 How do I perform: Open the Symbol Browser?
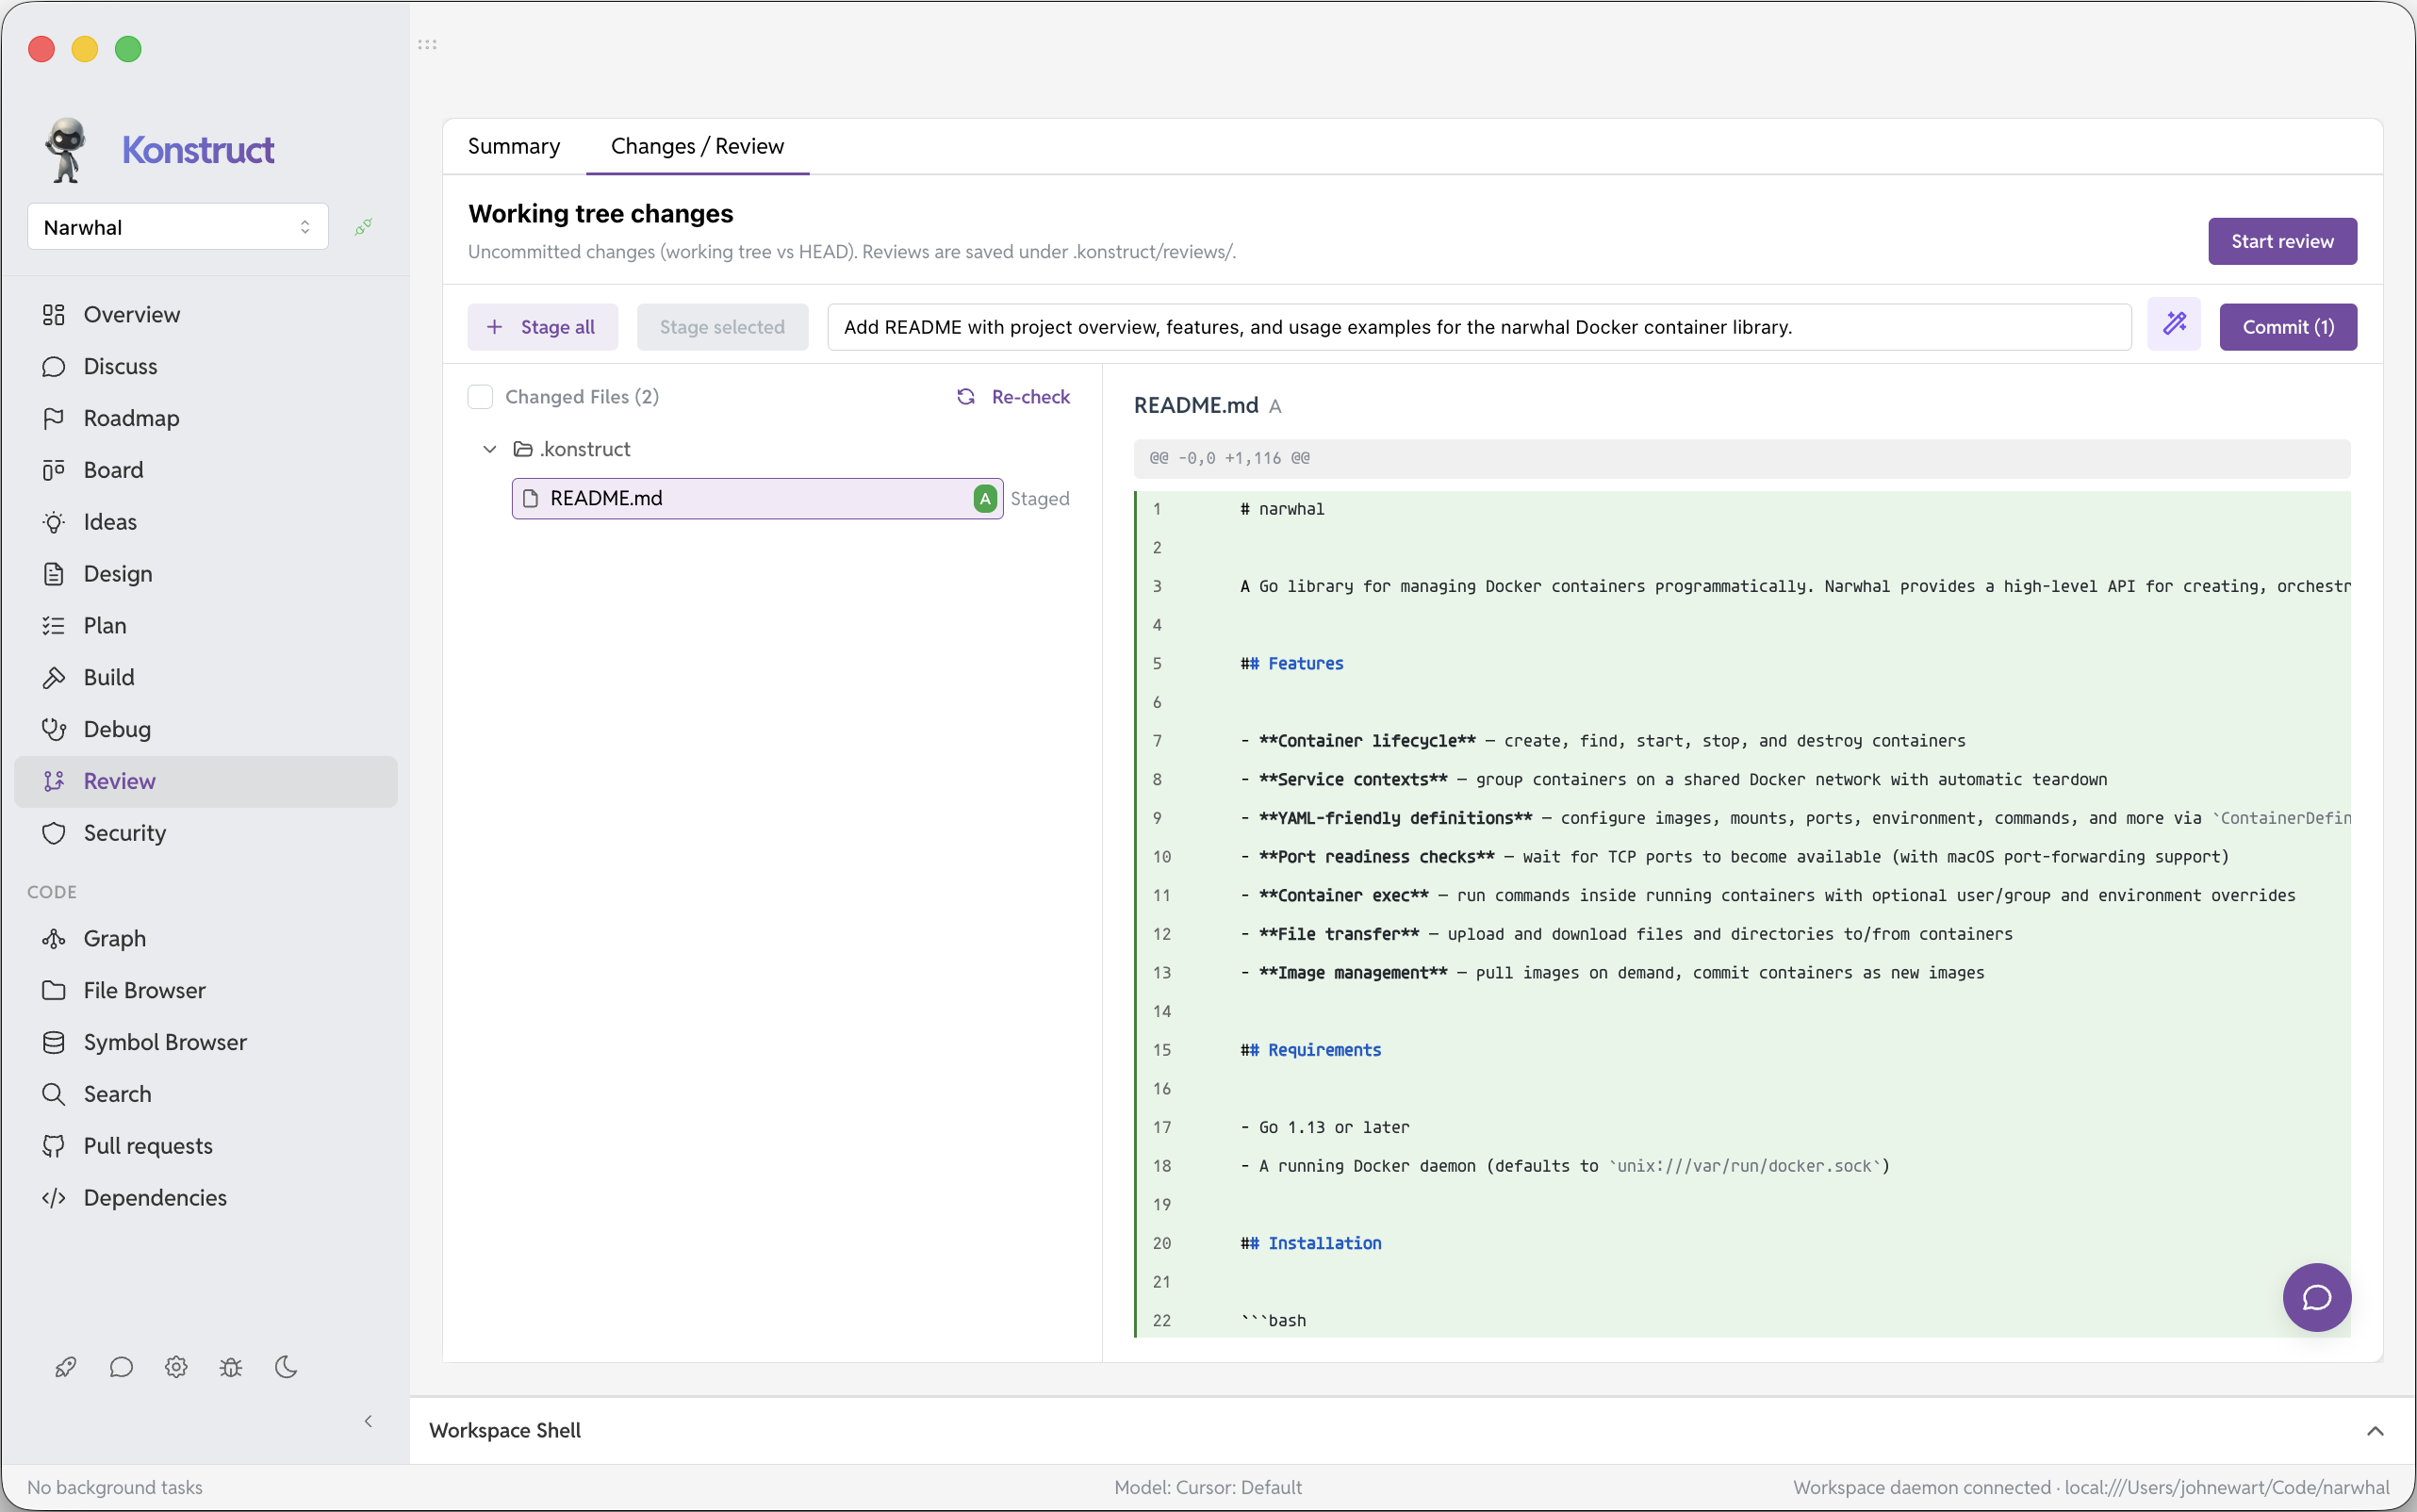(x=206, y=1043)
